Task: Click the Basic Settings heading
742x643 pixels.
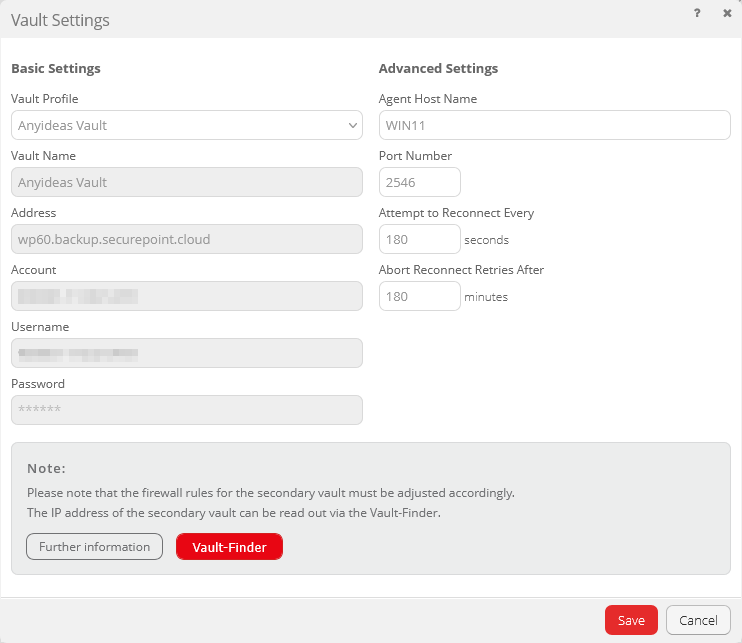Action: [x=56, y=69]
